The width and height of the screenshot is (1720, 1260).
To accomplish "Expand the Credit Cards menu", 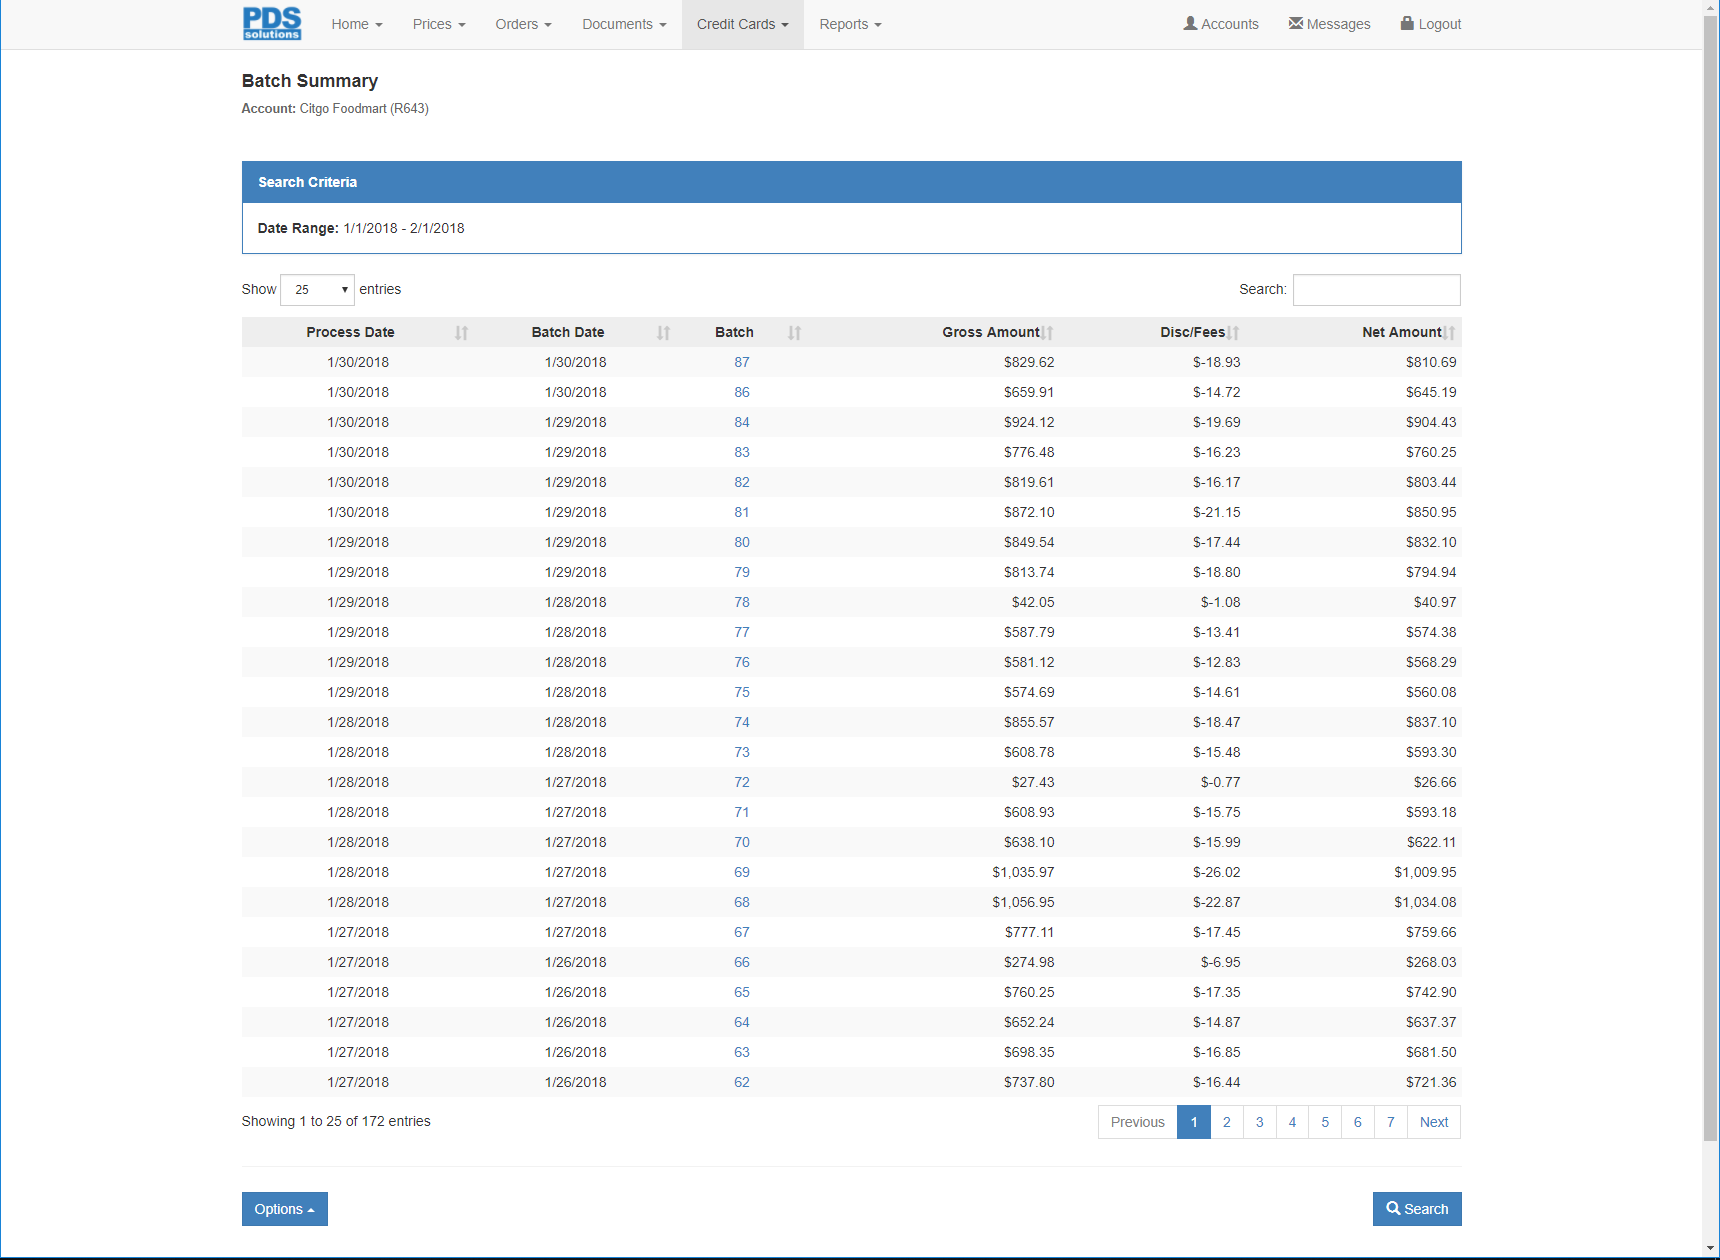I will pyautogui.click(x=742, y=24).
